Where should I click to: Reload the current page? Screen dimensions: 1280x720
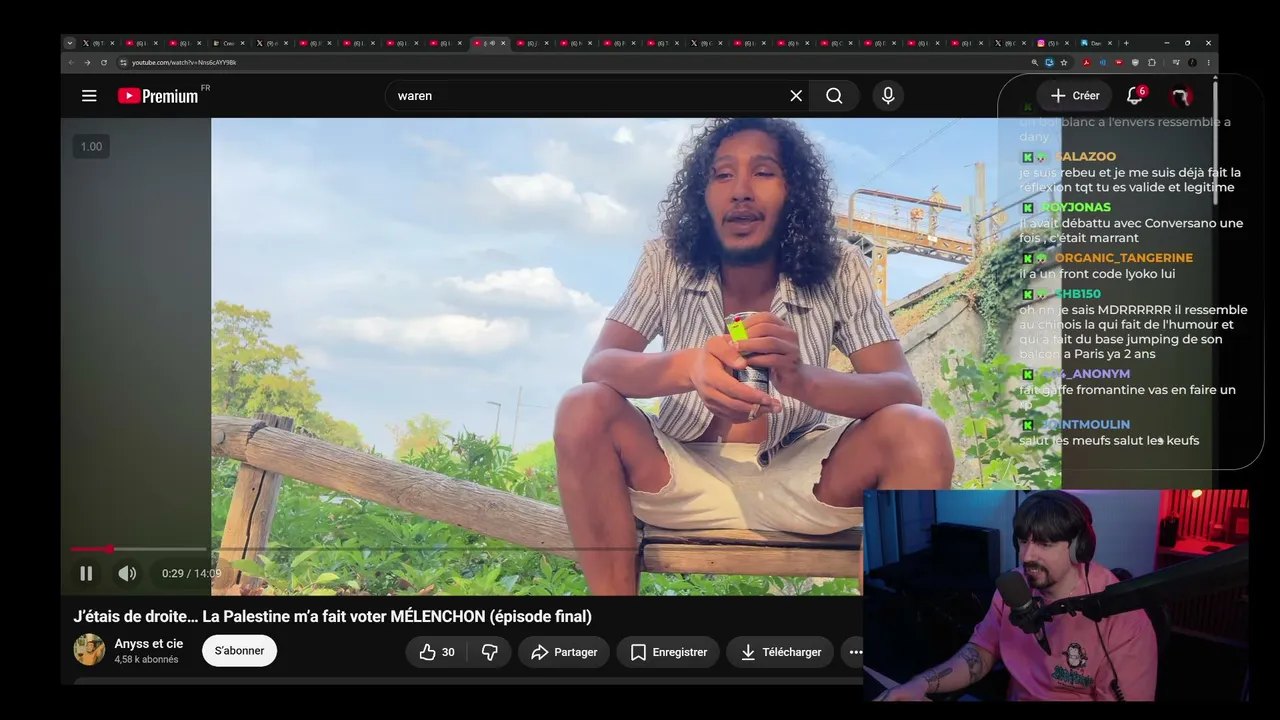pyautogui.click(x=103, y=62)
